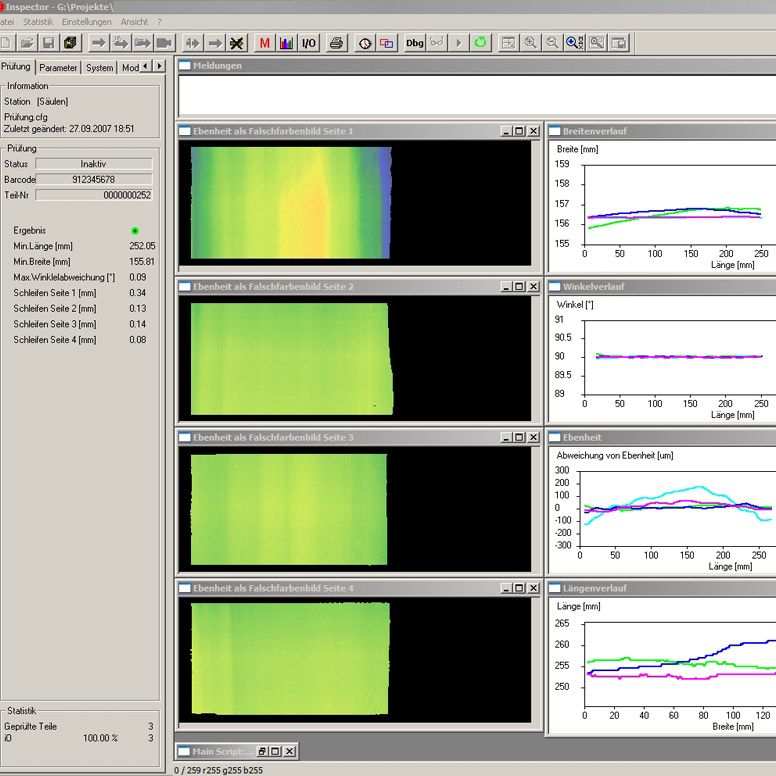The height and width of the screenshot is (776, 776).
Task: Click the Längenverlauf chart title bar
Action: (661, 588)
